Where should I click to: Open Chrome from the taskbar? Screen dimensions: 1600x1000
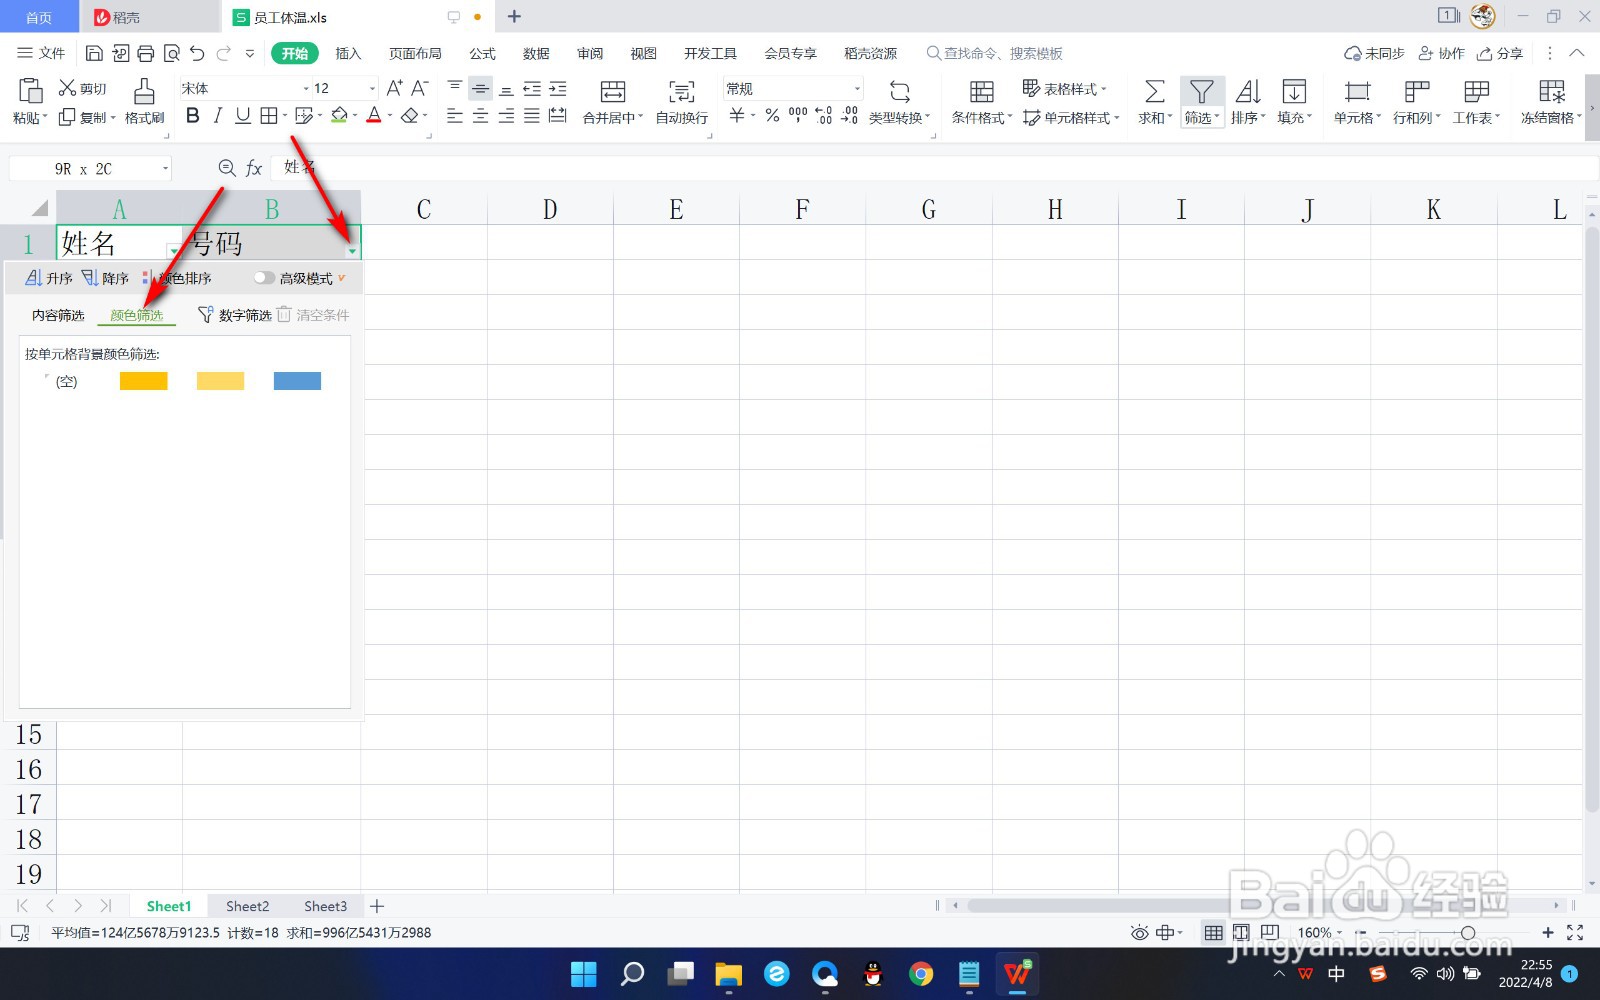tap(921, 973)
